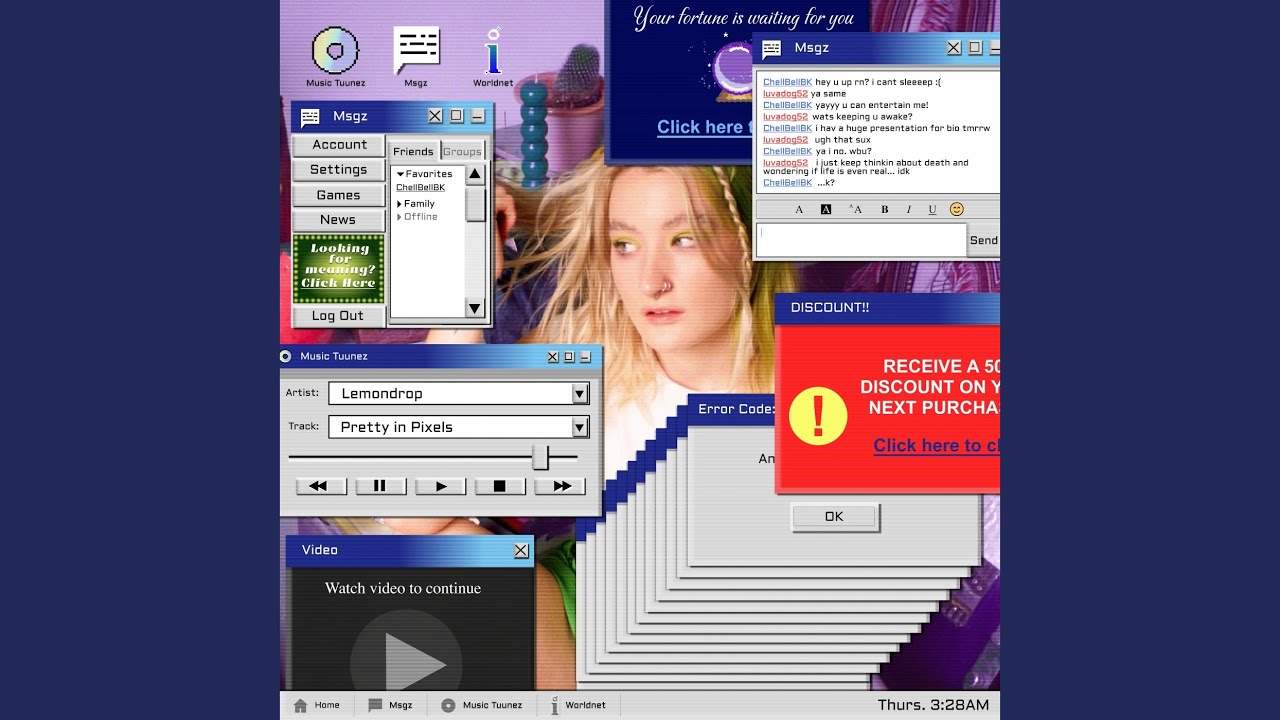Click OK on the Error Code dialog

point(835,517)
